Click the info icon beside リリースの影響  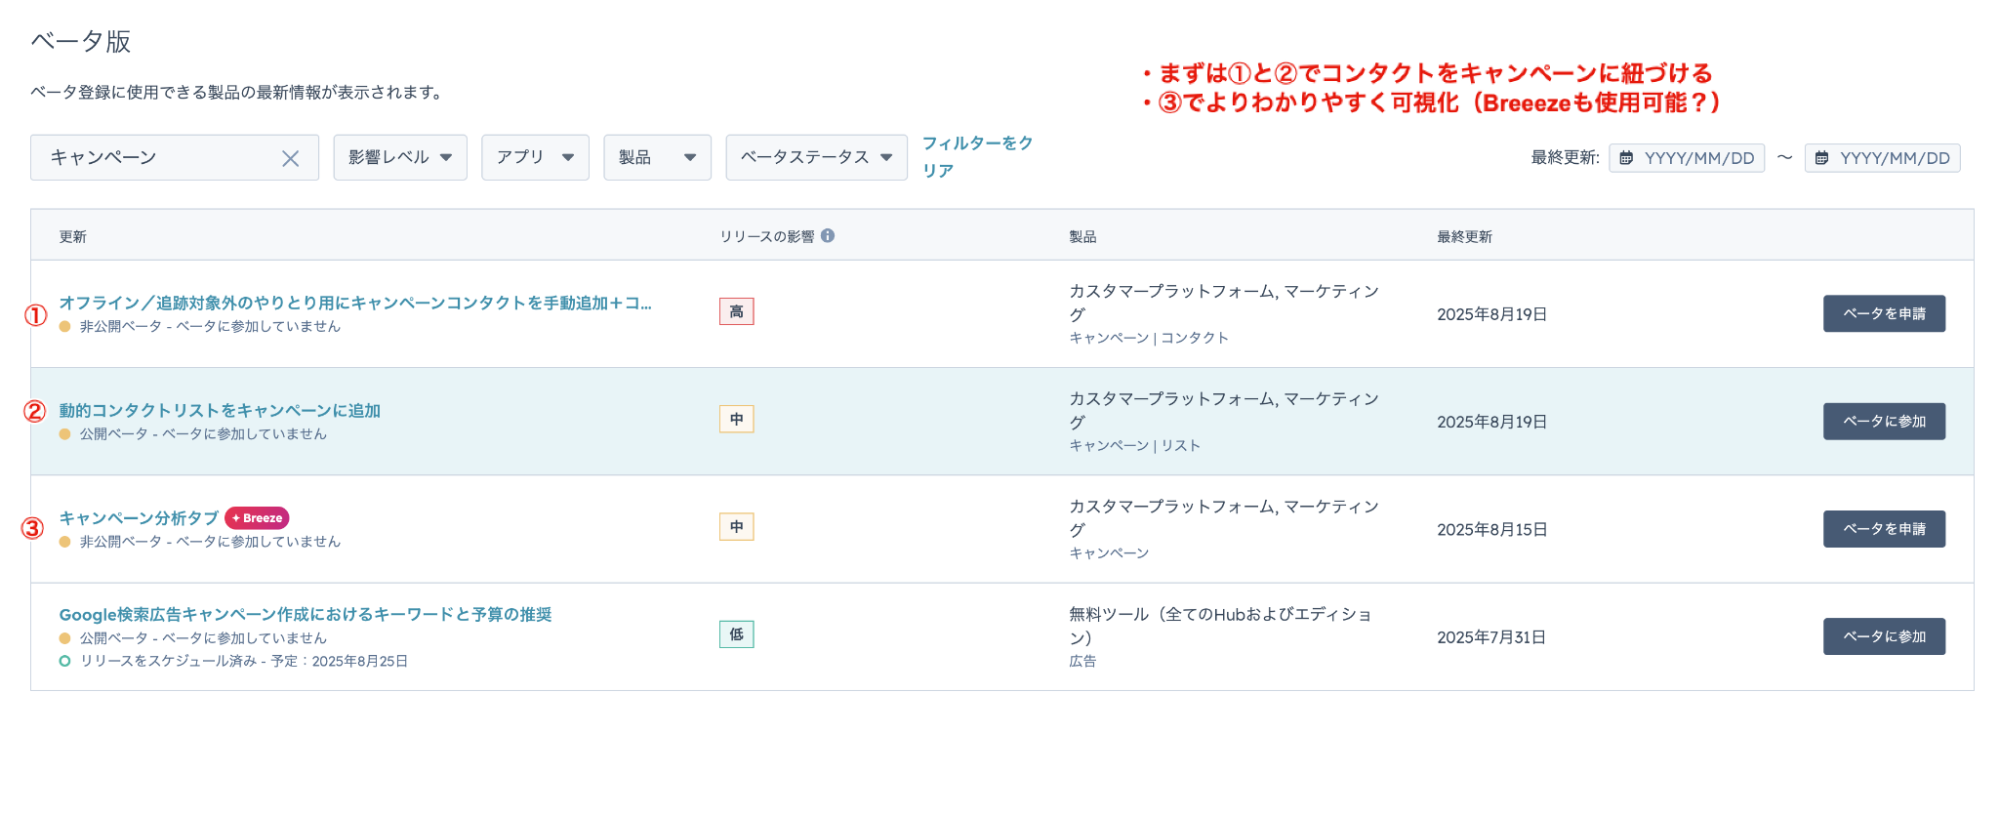coord(828,236)
